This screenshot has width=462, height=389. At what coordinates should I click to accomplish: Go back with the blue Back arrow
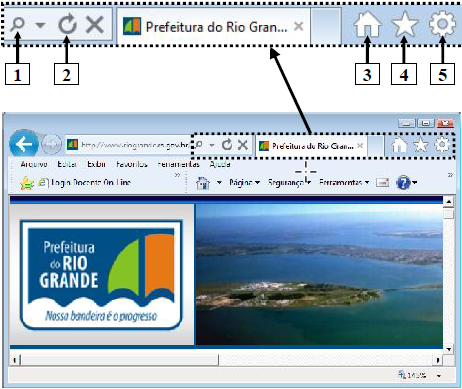click(24, 144)
